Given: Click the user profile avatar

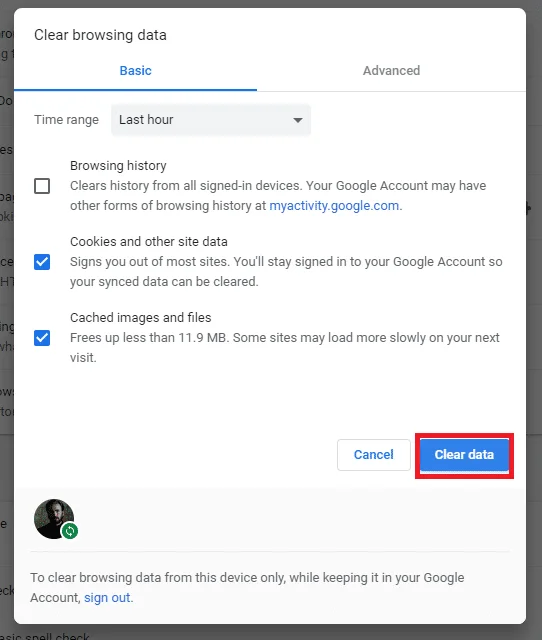Looking at the screenshot, I should coord(54,519).
